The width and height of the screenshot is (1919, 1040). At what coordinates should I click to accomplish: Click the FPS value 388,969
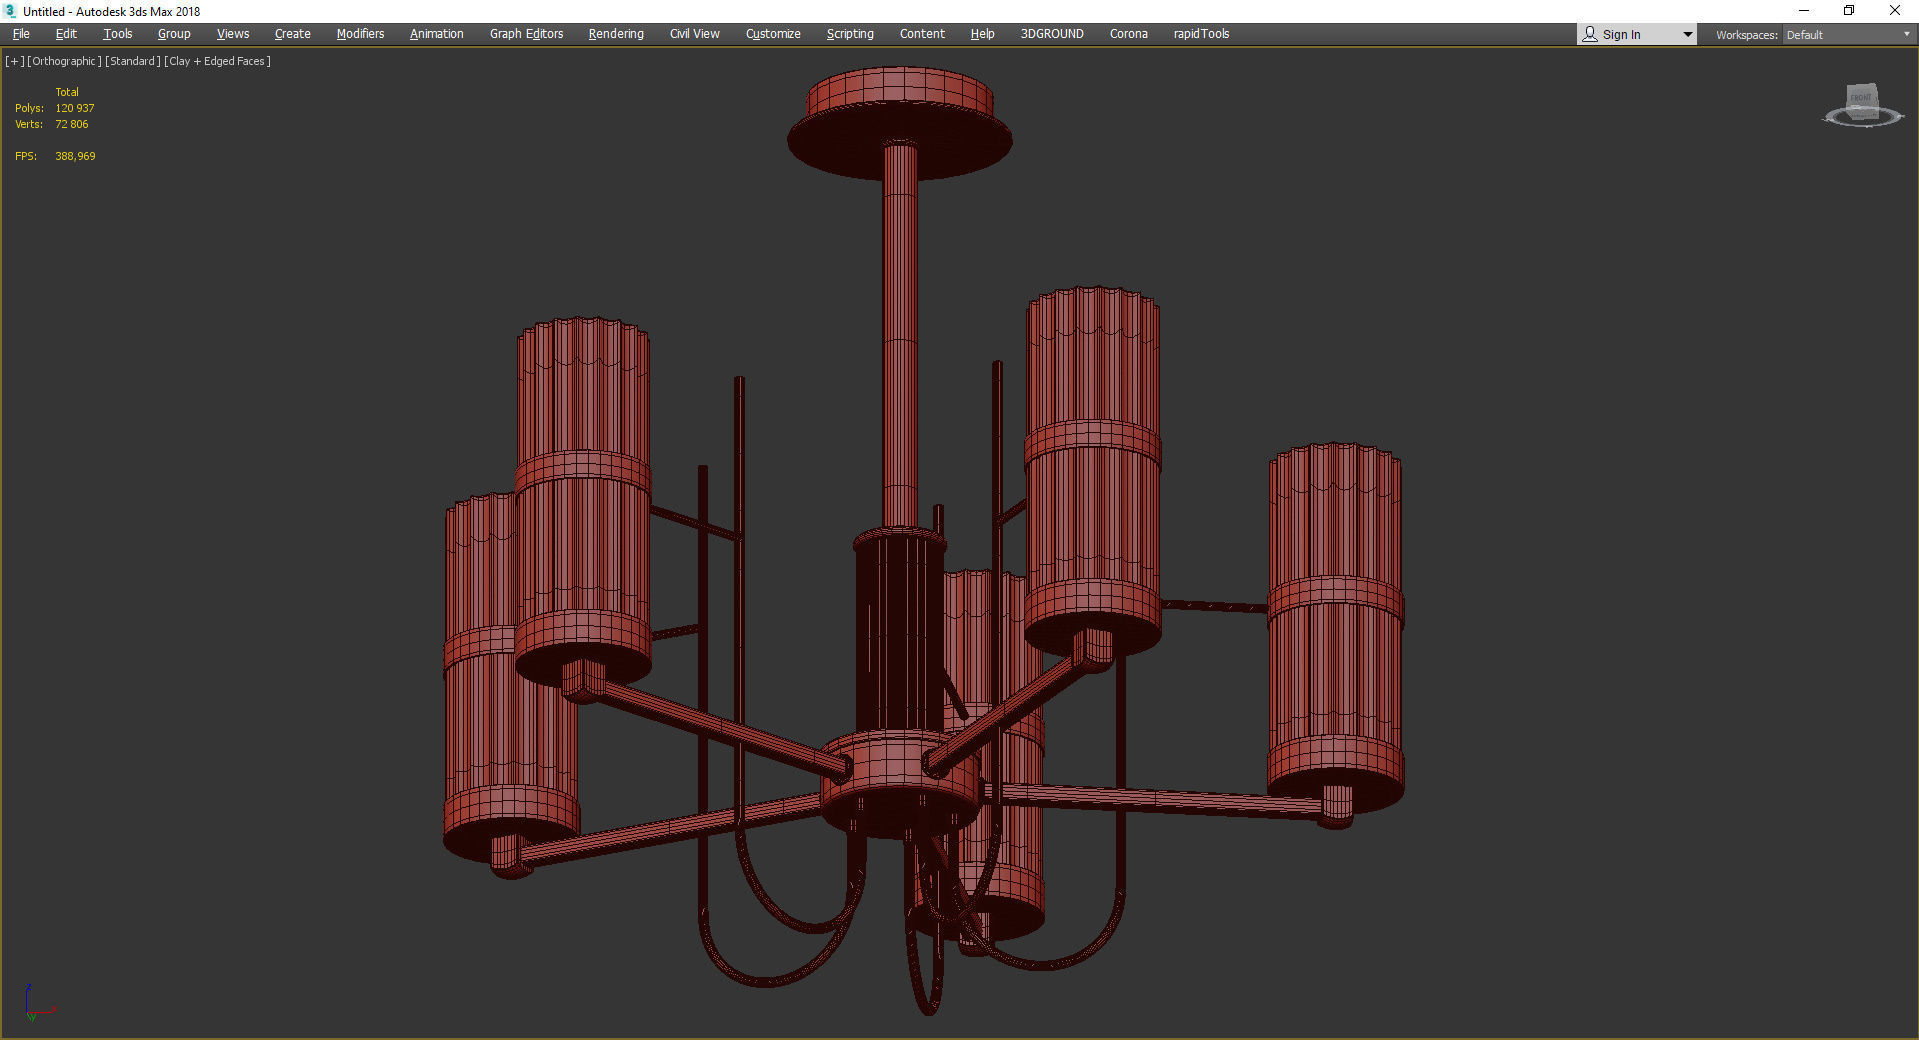(76, 156)
